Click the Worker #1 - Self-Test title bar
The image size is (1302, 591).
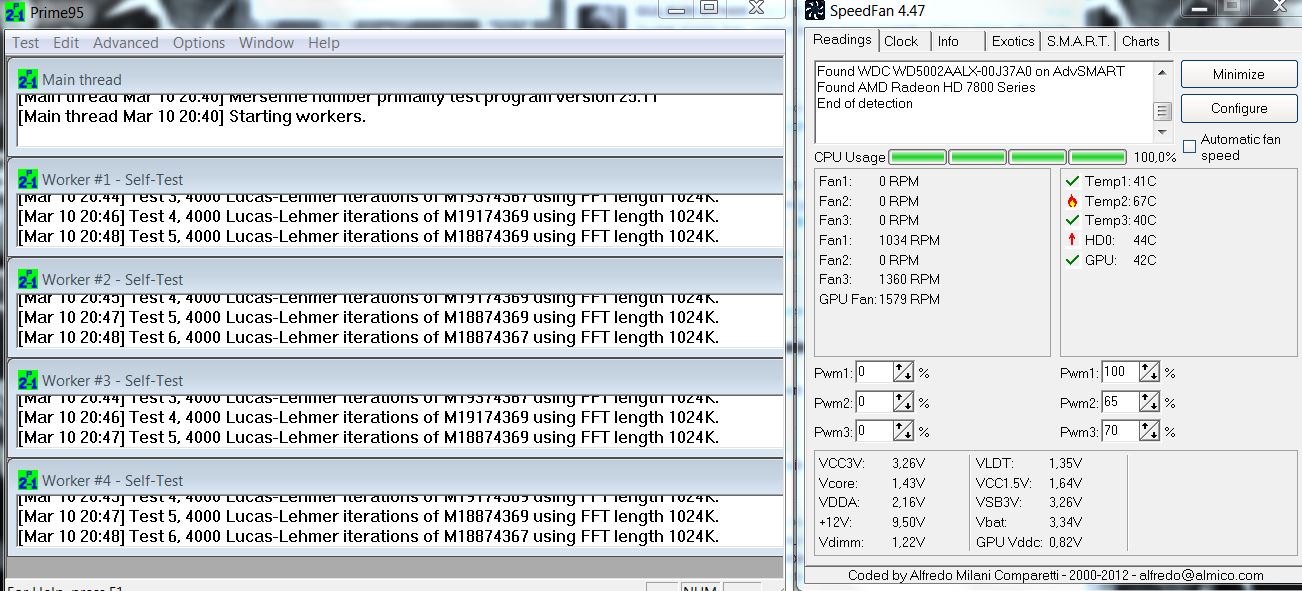(395, 178)
